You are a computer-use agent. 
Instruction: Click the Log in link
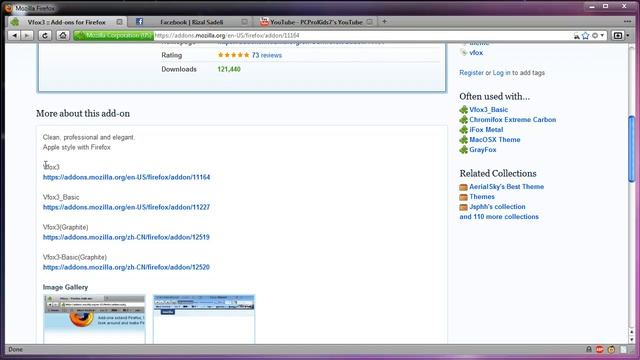[x=501, y=73]
